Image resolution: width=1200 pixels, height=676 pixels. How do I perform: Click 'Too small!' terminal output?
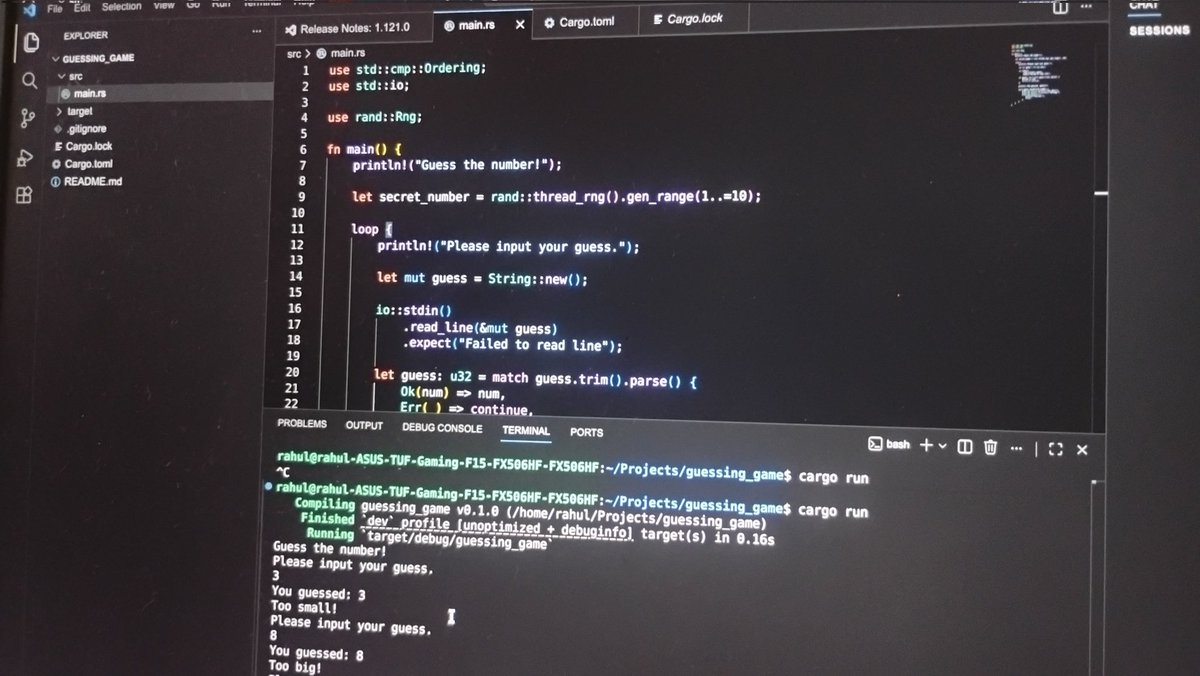(304, 607)
